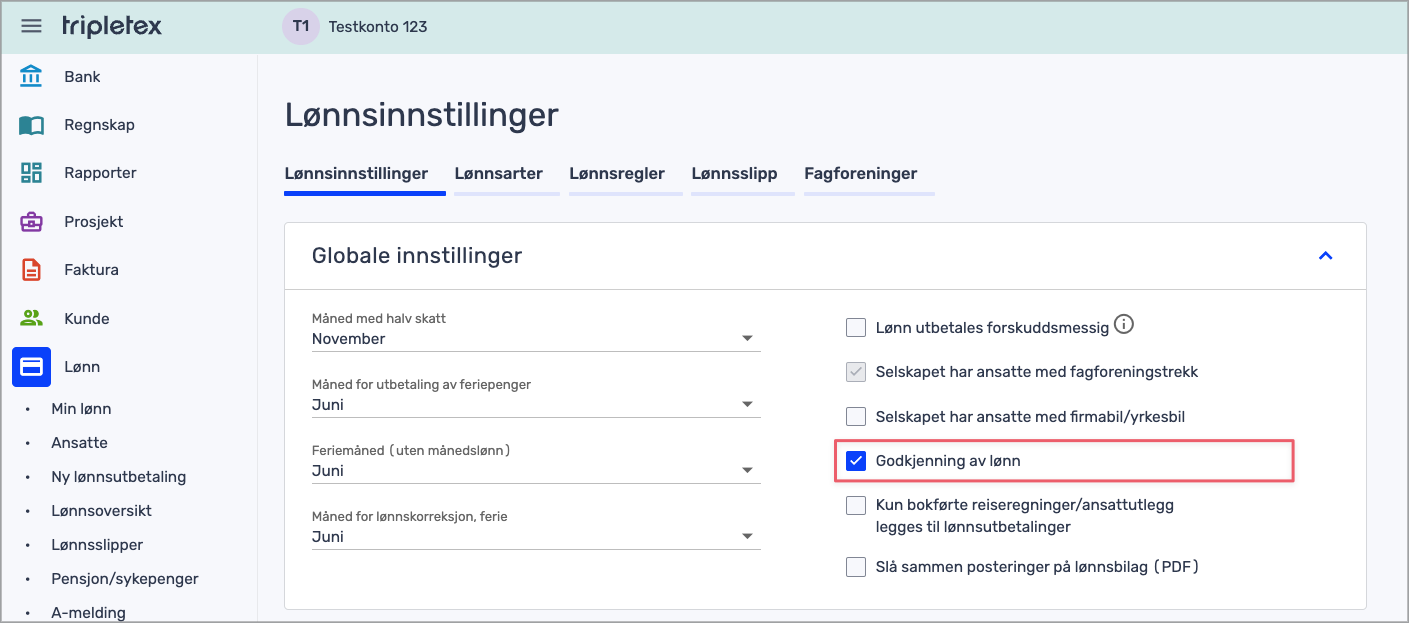Open Prosjekt briefcase icon
This screenshot has height=623, width=1409.
click(x=31, y=222)
